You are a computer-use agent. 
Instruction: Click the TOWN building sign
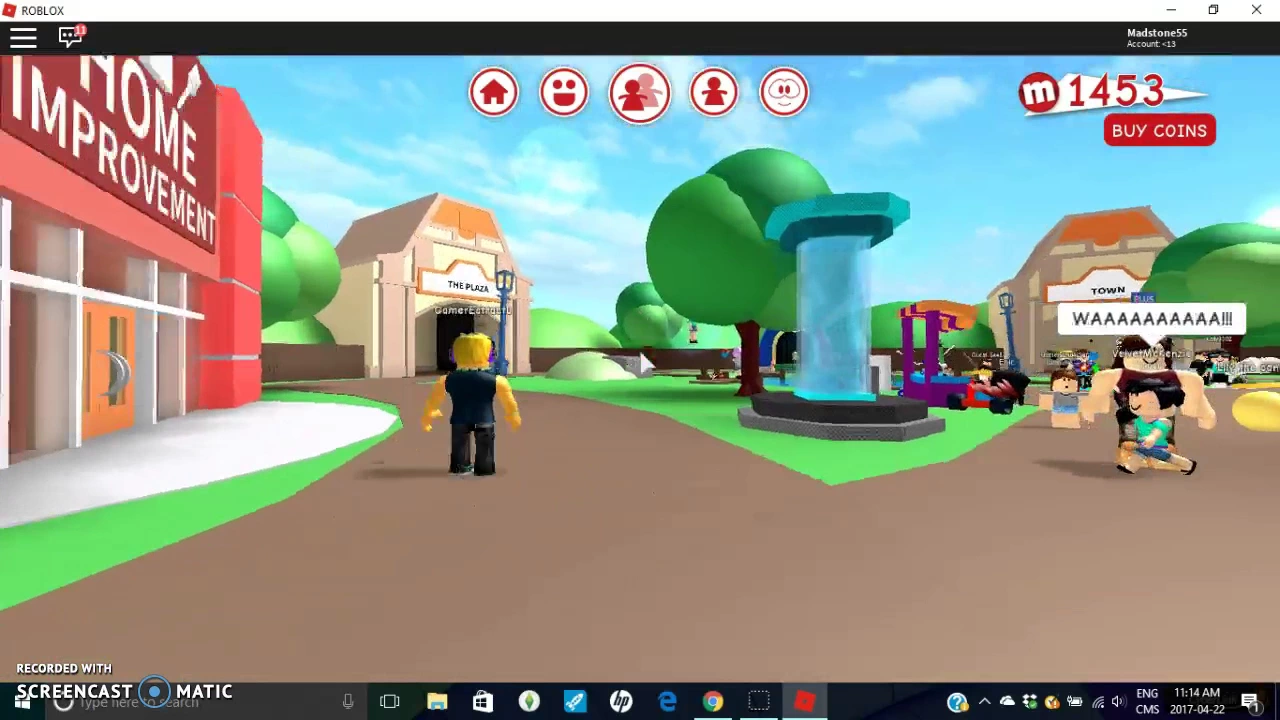(x=1107, y=290)
